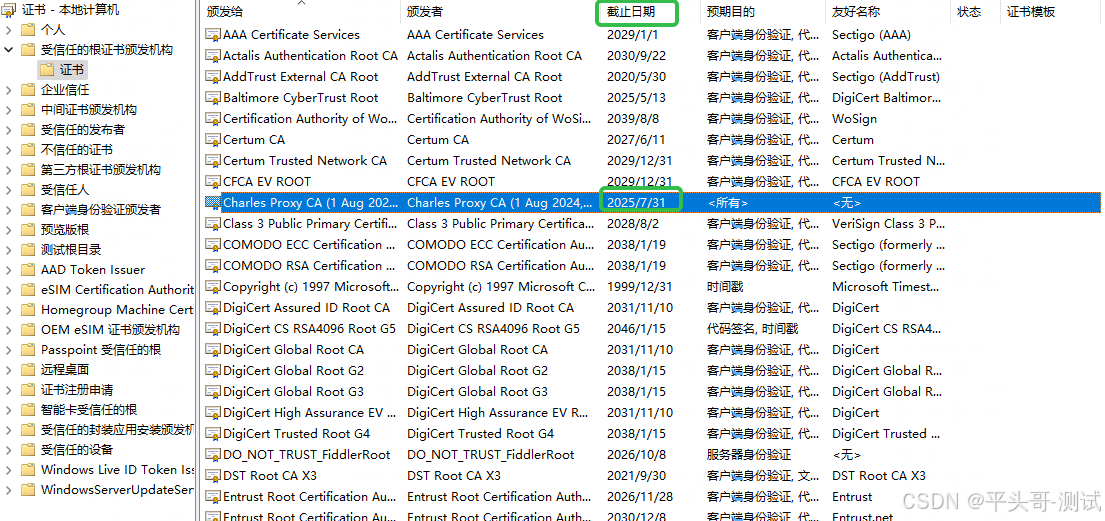
Task: Expand the 受信任人 folder
Action: point(8,190)
